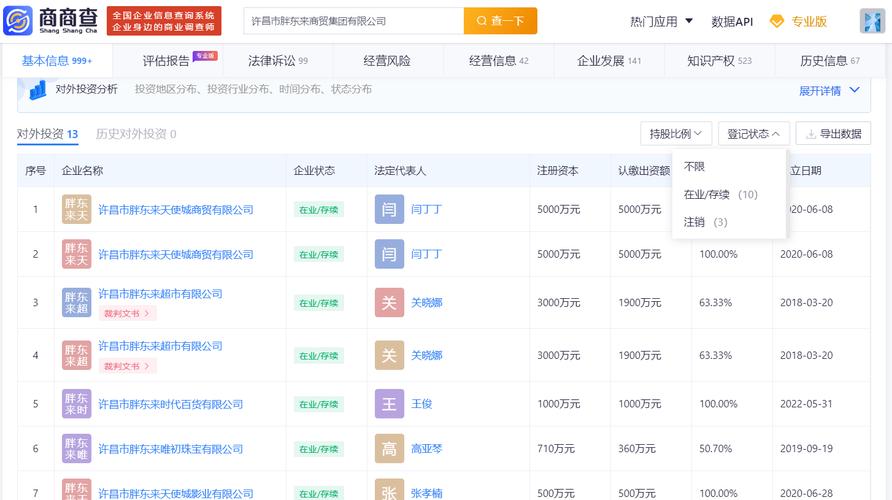Open the 数据API link
Image resolution: width=892 pixels, height=500 pixels.
click(x=732, y=22)
